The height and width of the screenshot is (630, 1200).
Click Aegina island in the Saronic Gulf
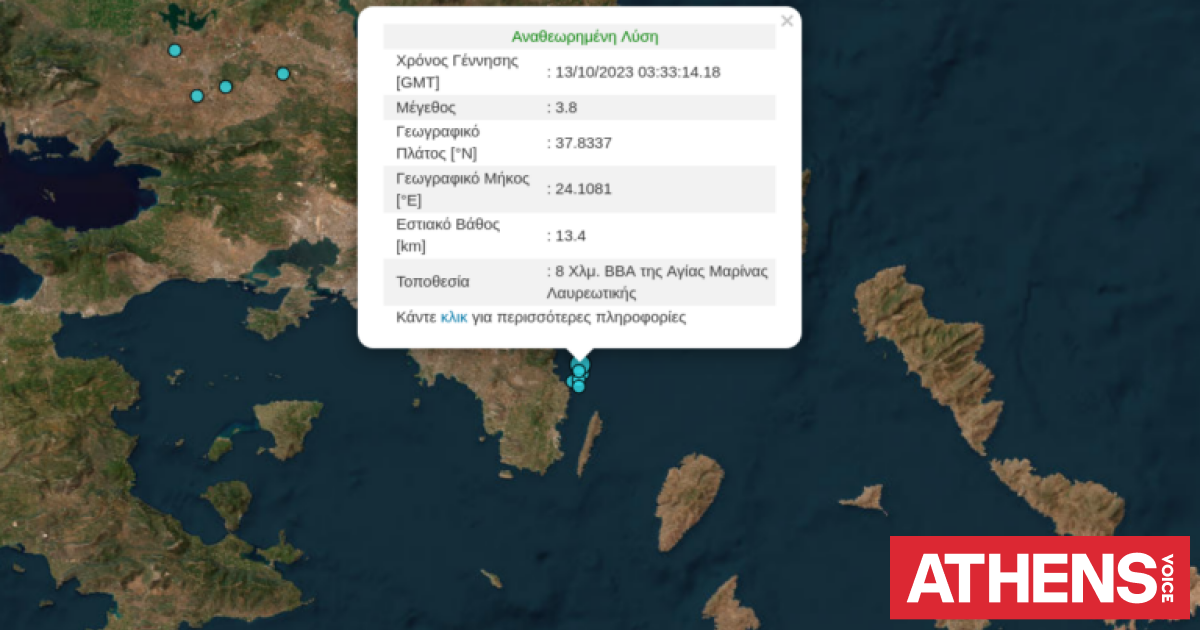tap(289, 427)
